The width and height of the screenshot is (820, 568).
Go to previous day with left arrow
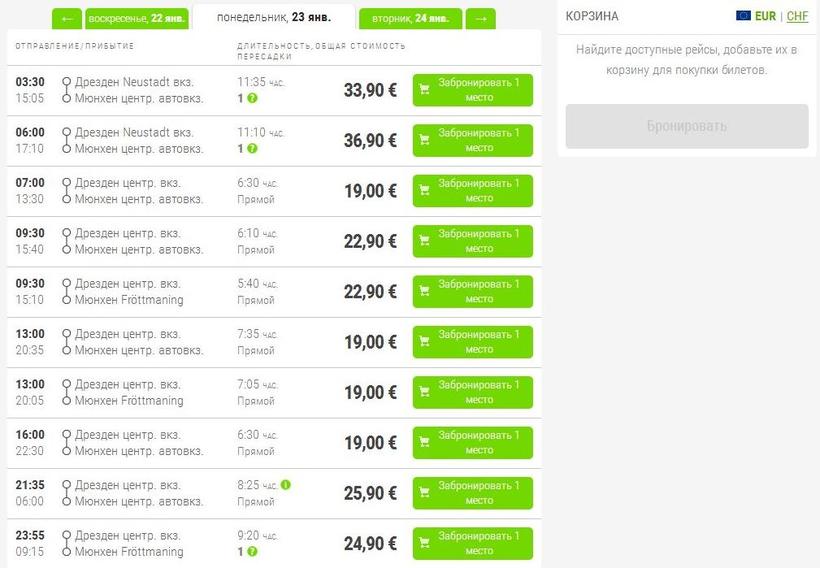67,18
